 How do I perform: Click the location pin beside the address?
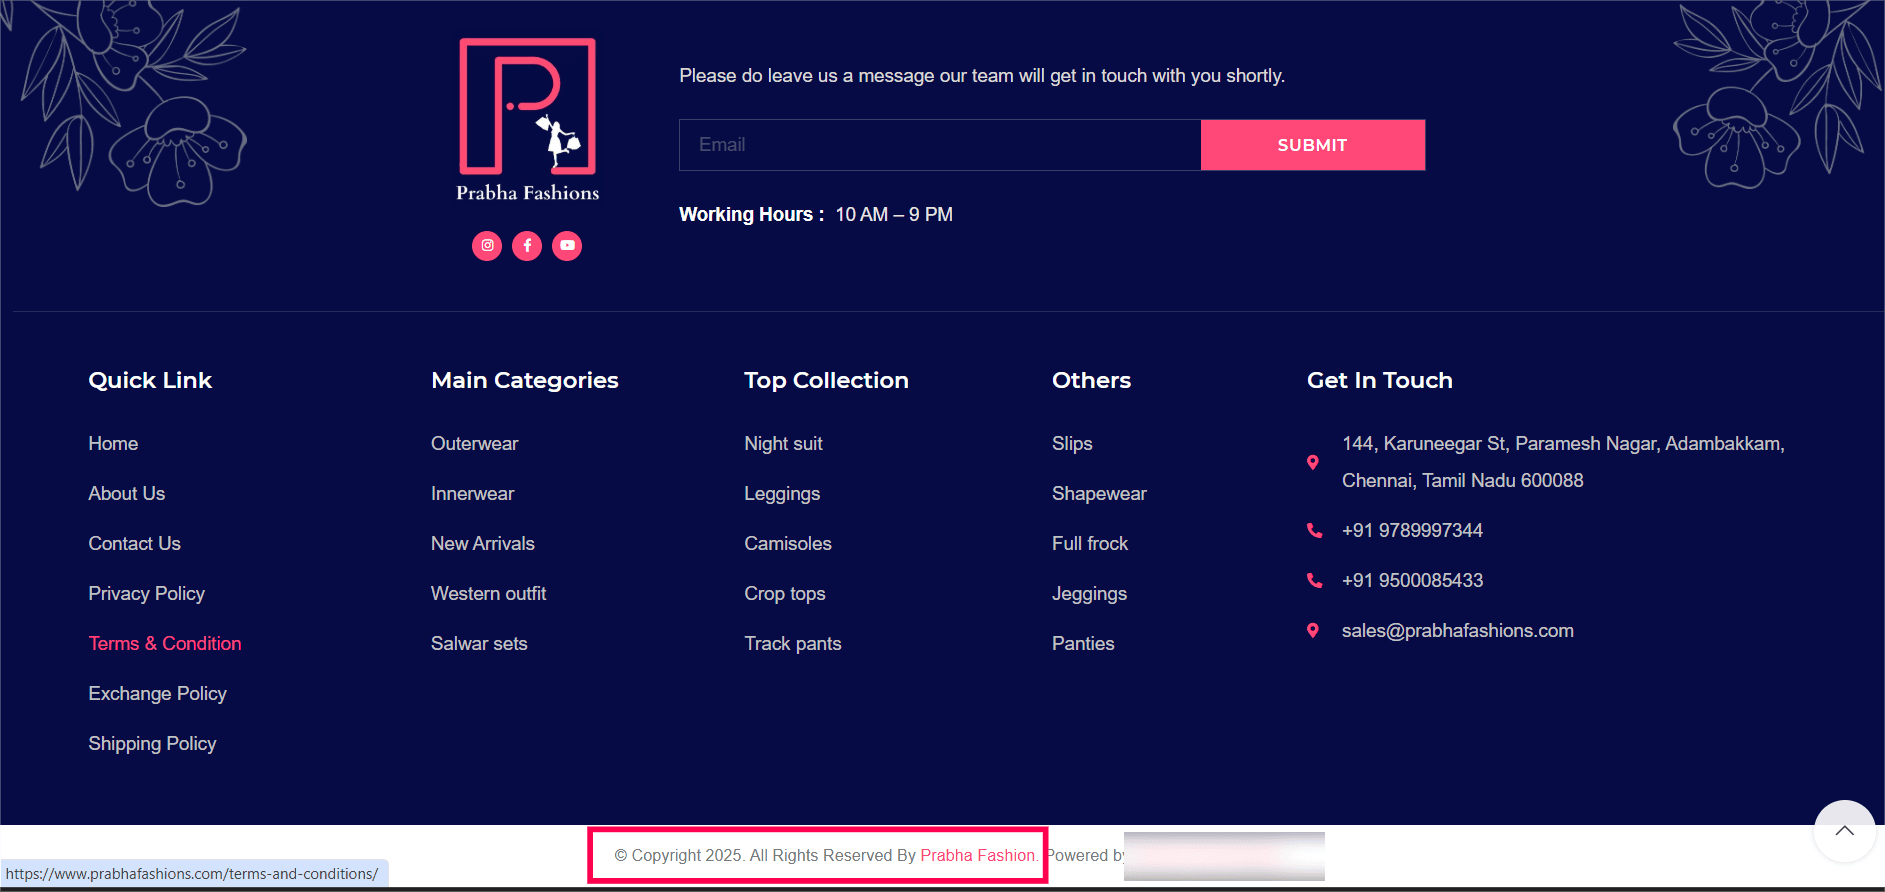click(1313, 462)
